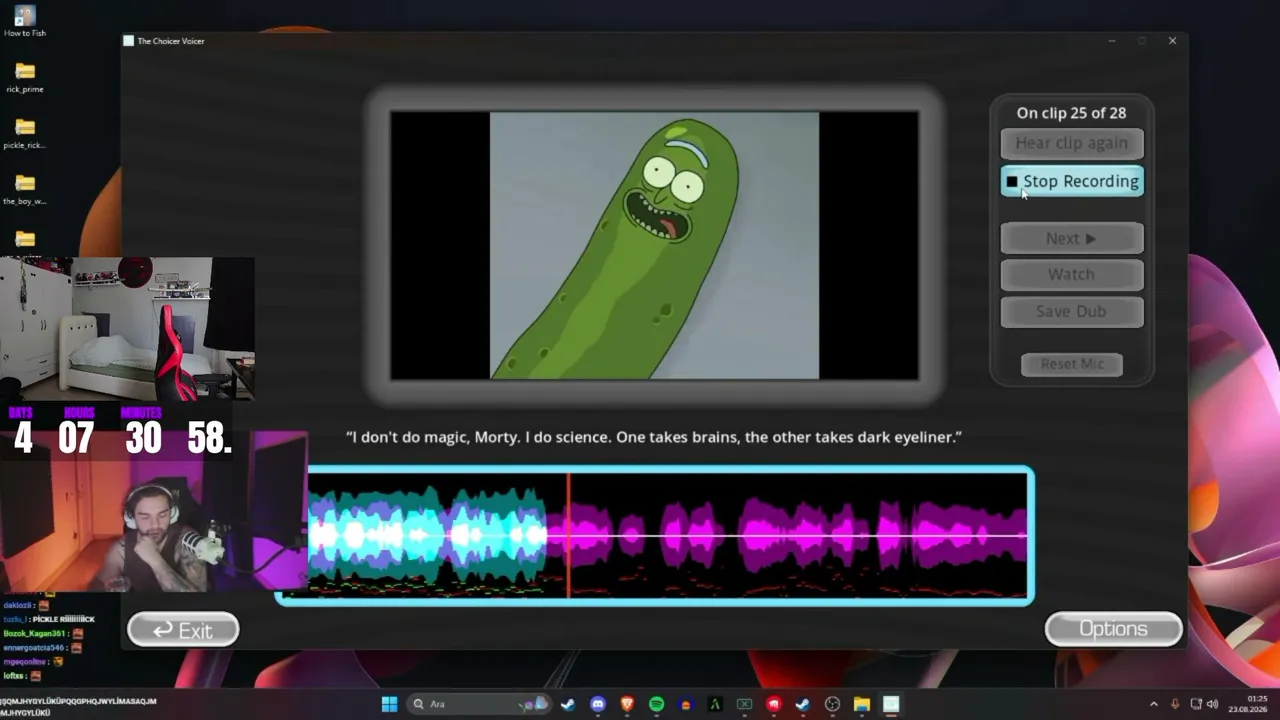
Task: Click the green icon on the taskbar
Action: click(x=715, y=704)
